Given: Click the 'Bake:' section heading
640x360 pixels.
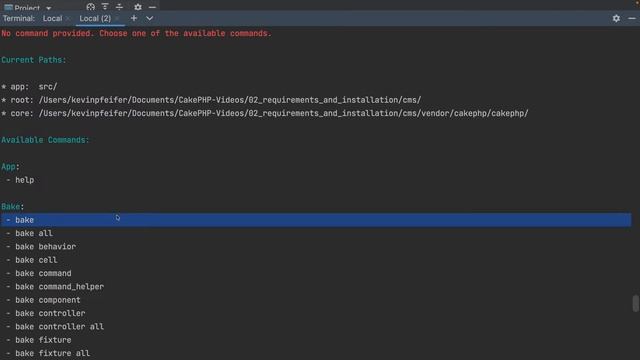Looking at the screenshot, I should (x=13, y=207).
